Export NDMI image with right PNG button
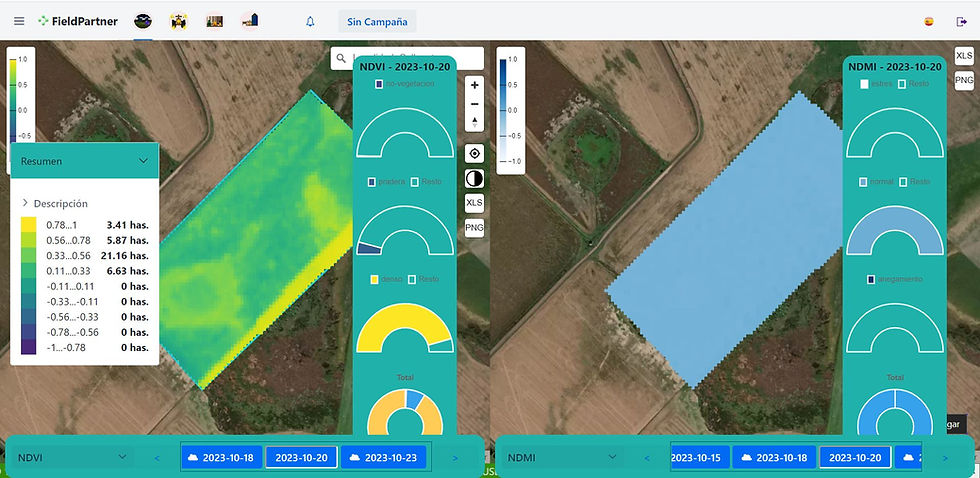 (x=964, y=81)
